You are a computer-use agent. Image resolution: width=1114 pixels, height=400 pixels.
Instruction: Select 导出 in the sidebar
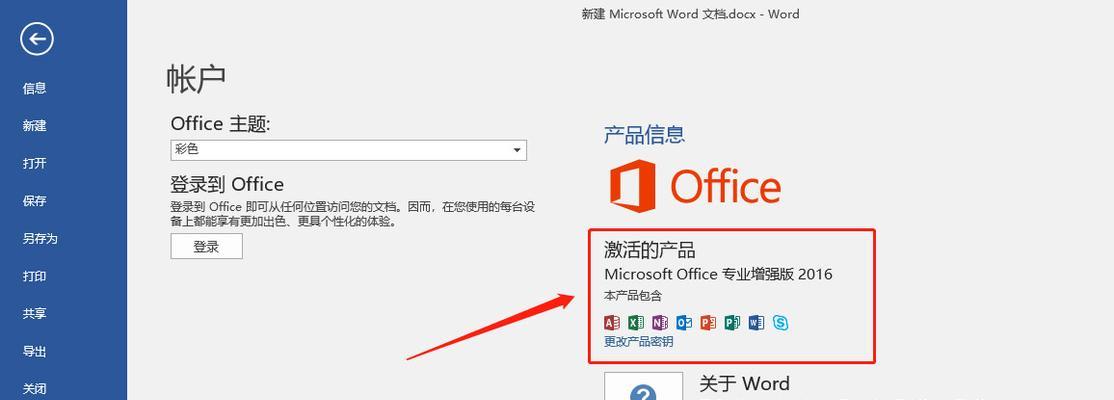click(x=35, y=351)
